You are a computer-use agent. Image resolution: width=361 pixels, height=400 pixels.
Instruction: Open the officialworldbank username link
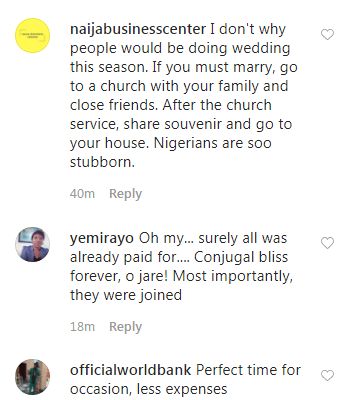(130, 370)
